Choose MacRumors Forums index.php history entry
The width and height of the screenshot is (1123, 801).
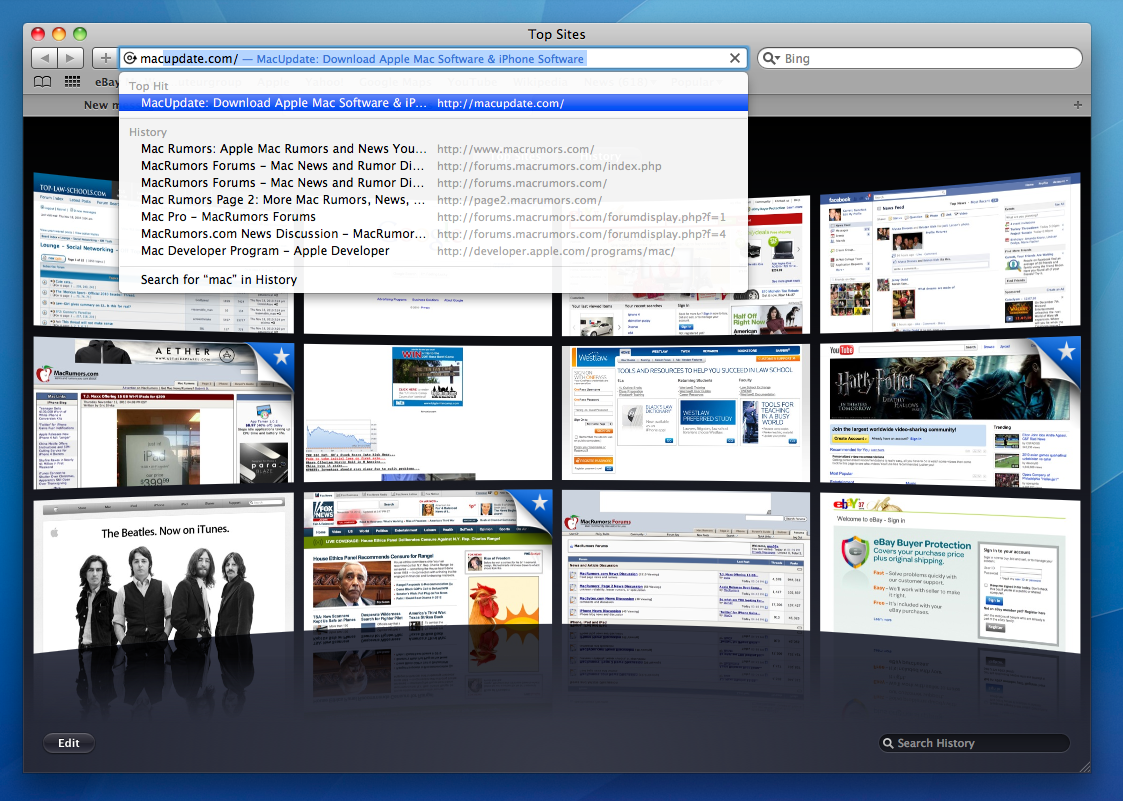(x=433, y=166)
